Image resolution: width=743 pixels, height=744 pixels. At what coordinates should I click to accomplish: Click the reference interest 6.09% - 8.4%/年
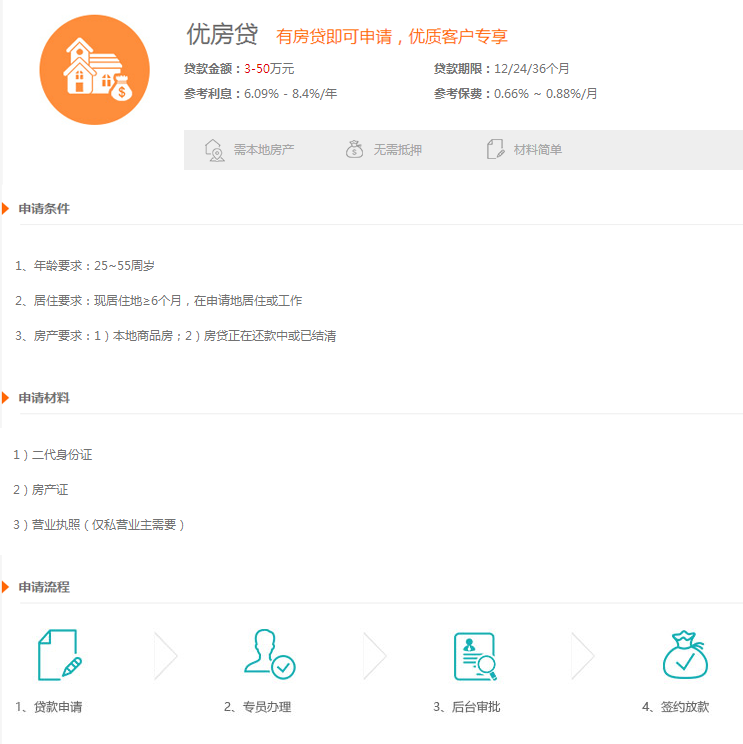tap(290, 94)
